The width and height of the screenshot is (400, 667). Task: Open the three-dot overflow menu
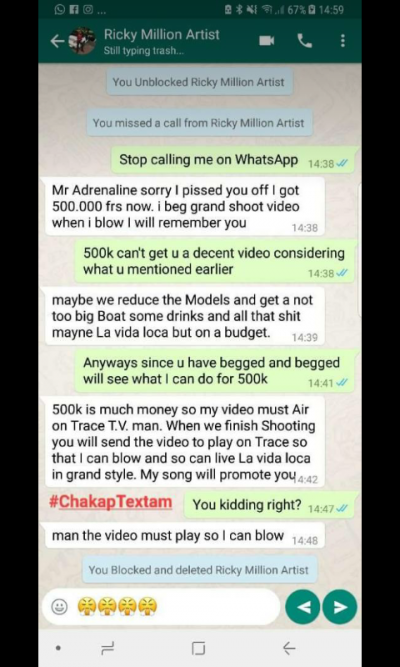(x=343, y=41)
